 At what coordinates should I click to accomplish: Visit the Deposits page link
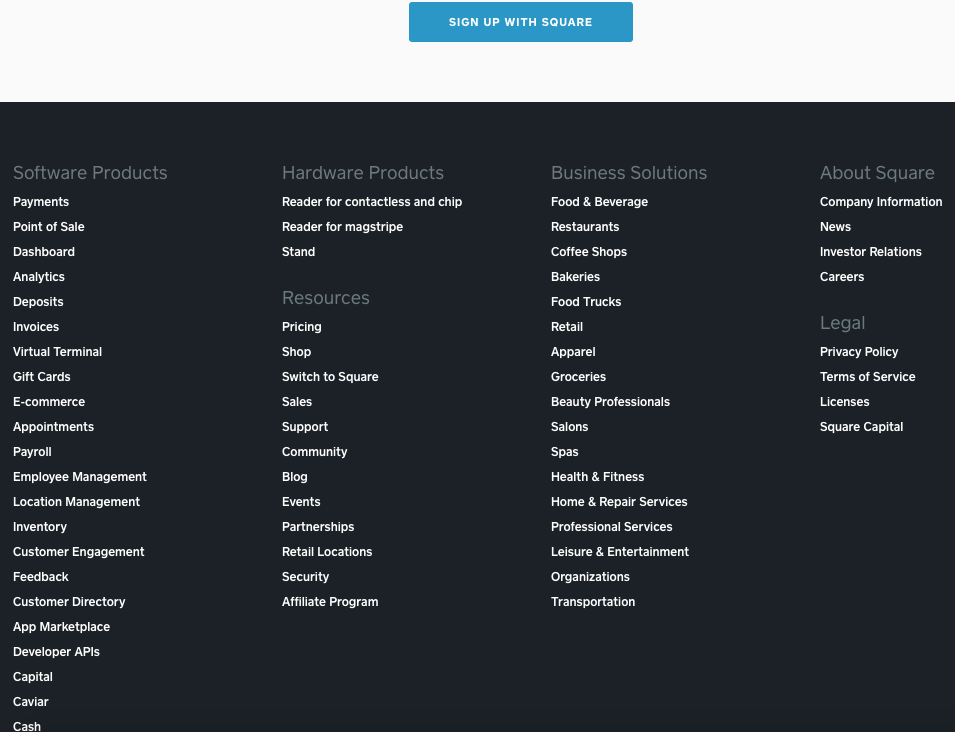click(x=38, y=301)
